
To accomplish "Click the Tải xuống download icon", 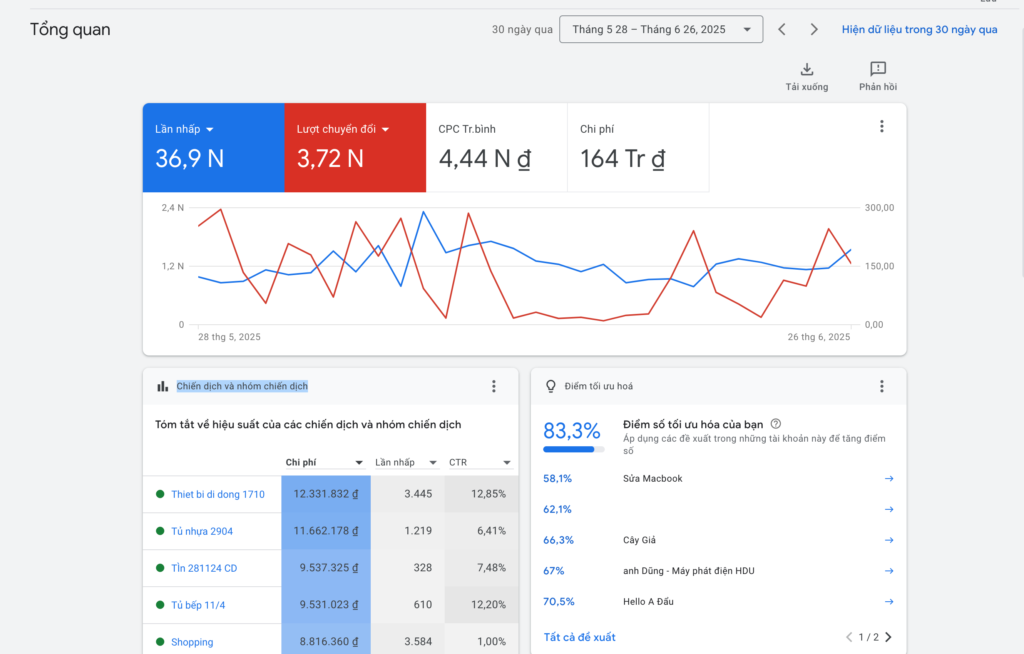I will point(807,69).
